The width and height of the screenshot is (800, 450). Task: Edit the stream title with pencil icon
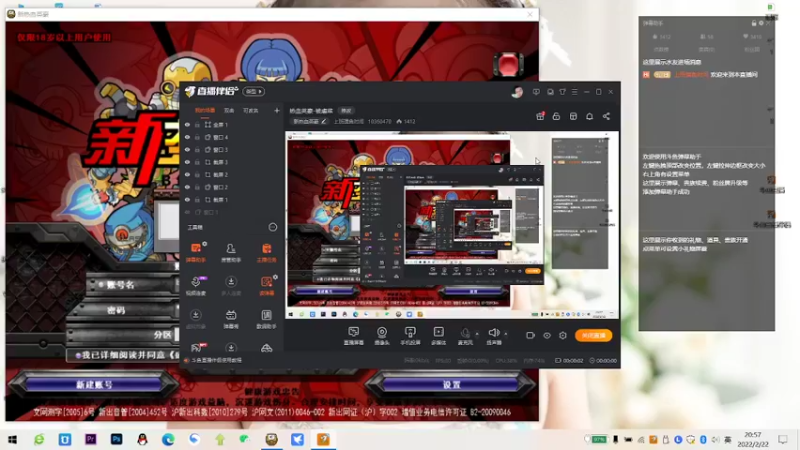[x=323, y=121]
